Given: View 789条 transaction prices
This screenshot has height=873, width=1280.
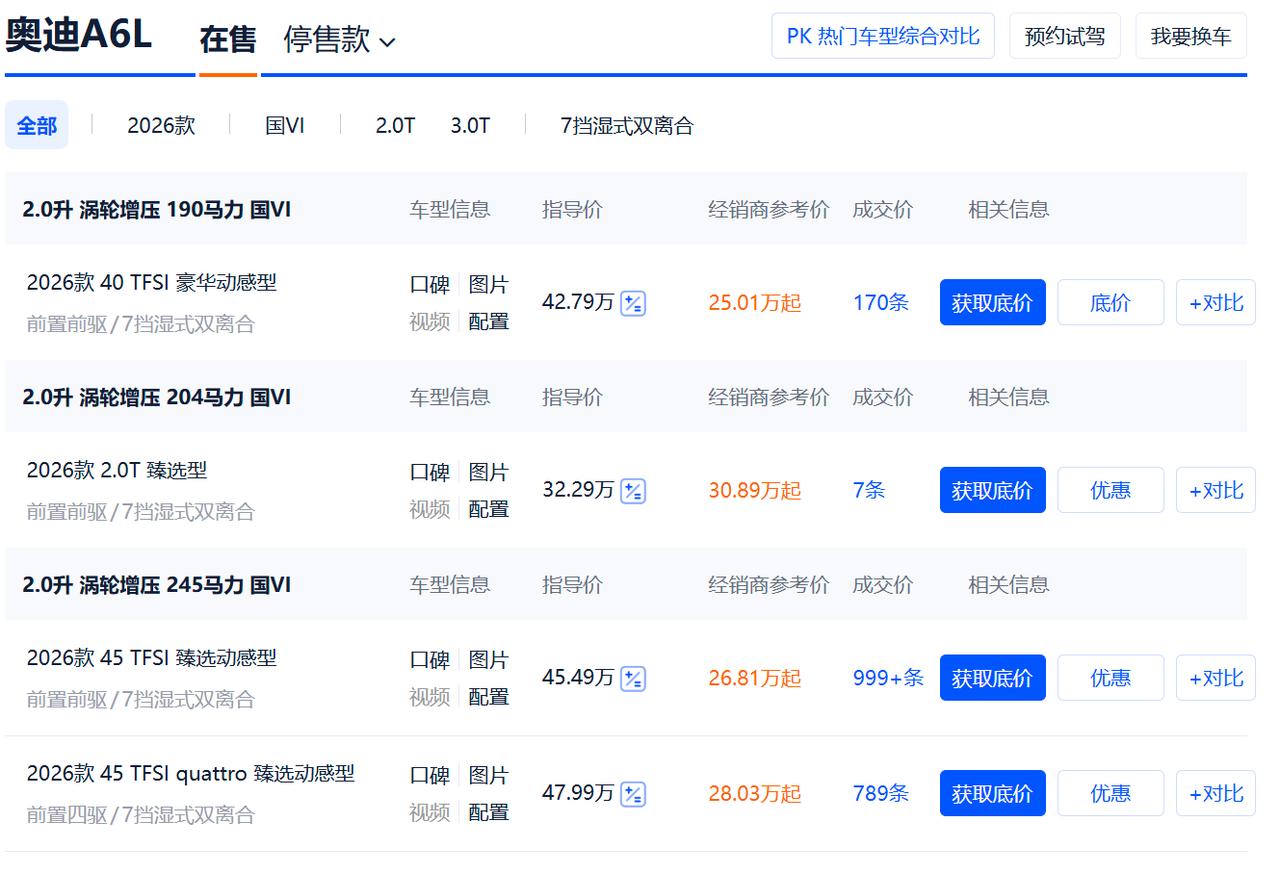Looking at the screenshot, I should (881, 793).
